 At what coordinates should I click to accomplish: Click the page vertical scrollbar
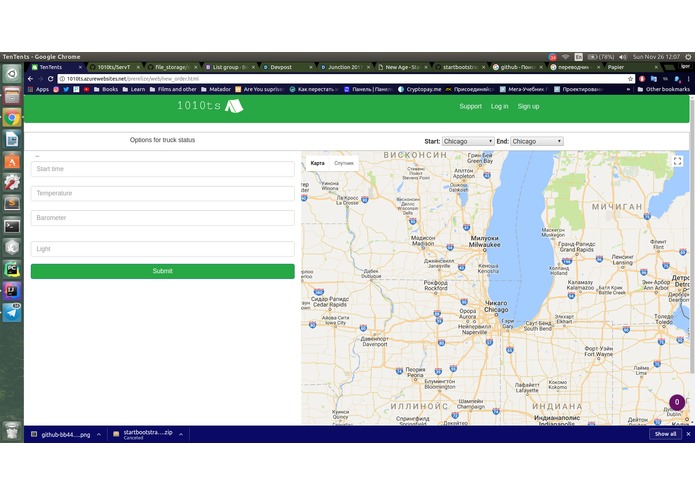[692, 235]
